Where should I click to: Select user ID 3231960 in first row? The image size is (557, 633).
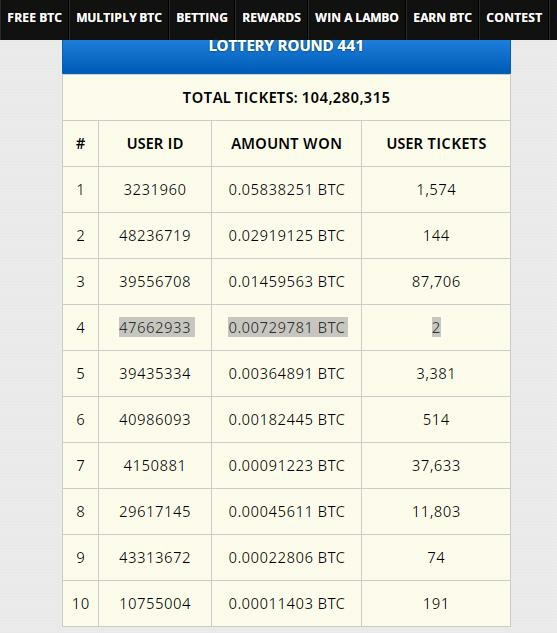pos(155,190)
